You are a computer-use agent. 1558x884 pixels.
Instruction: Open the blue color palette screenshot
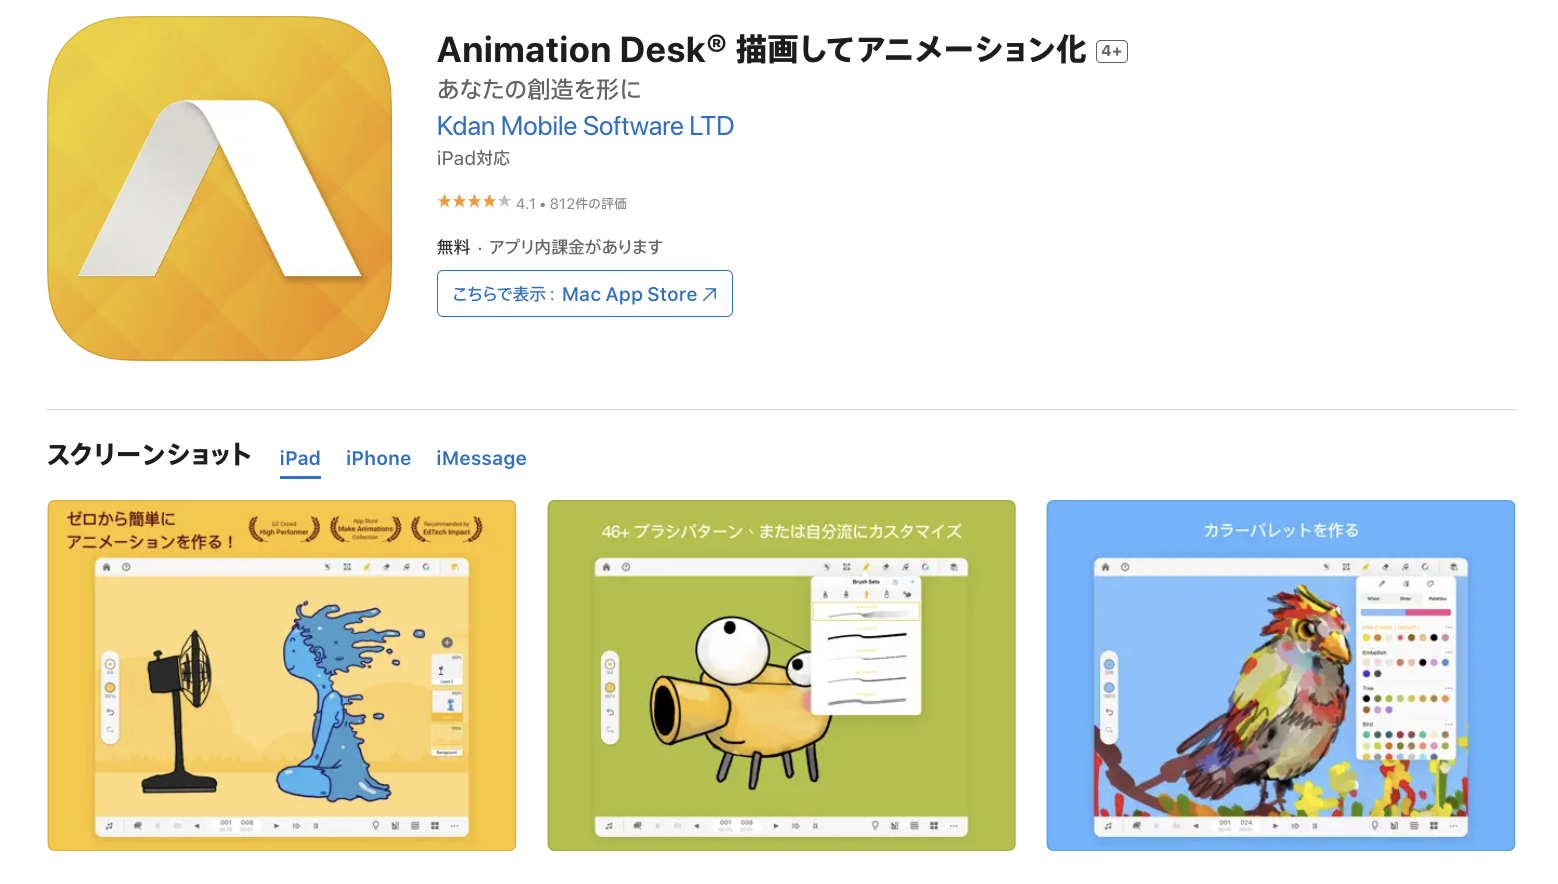pos(1280,676)
